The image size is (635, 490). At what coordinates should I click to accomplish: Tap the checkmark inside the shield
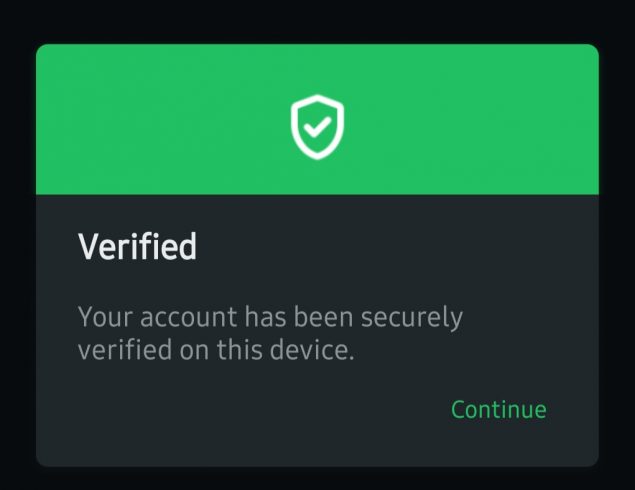tap(317, 127)
